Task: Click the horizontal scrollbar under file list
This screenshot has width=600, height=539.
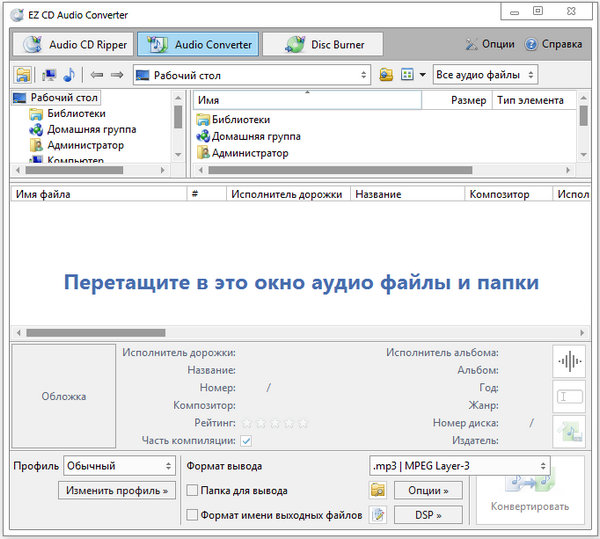Action: click(x=95, y=332)
